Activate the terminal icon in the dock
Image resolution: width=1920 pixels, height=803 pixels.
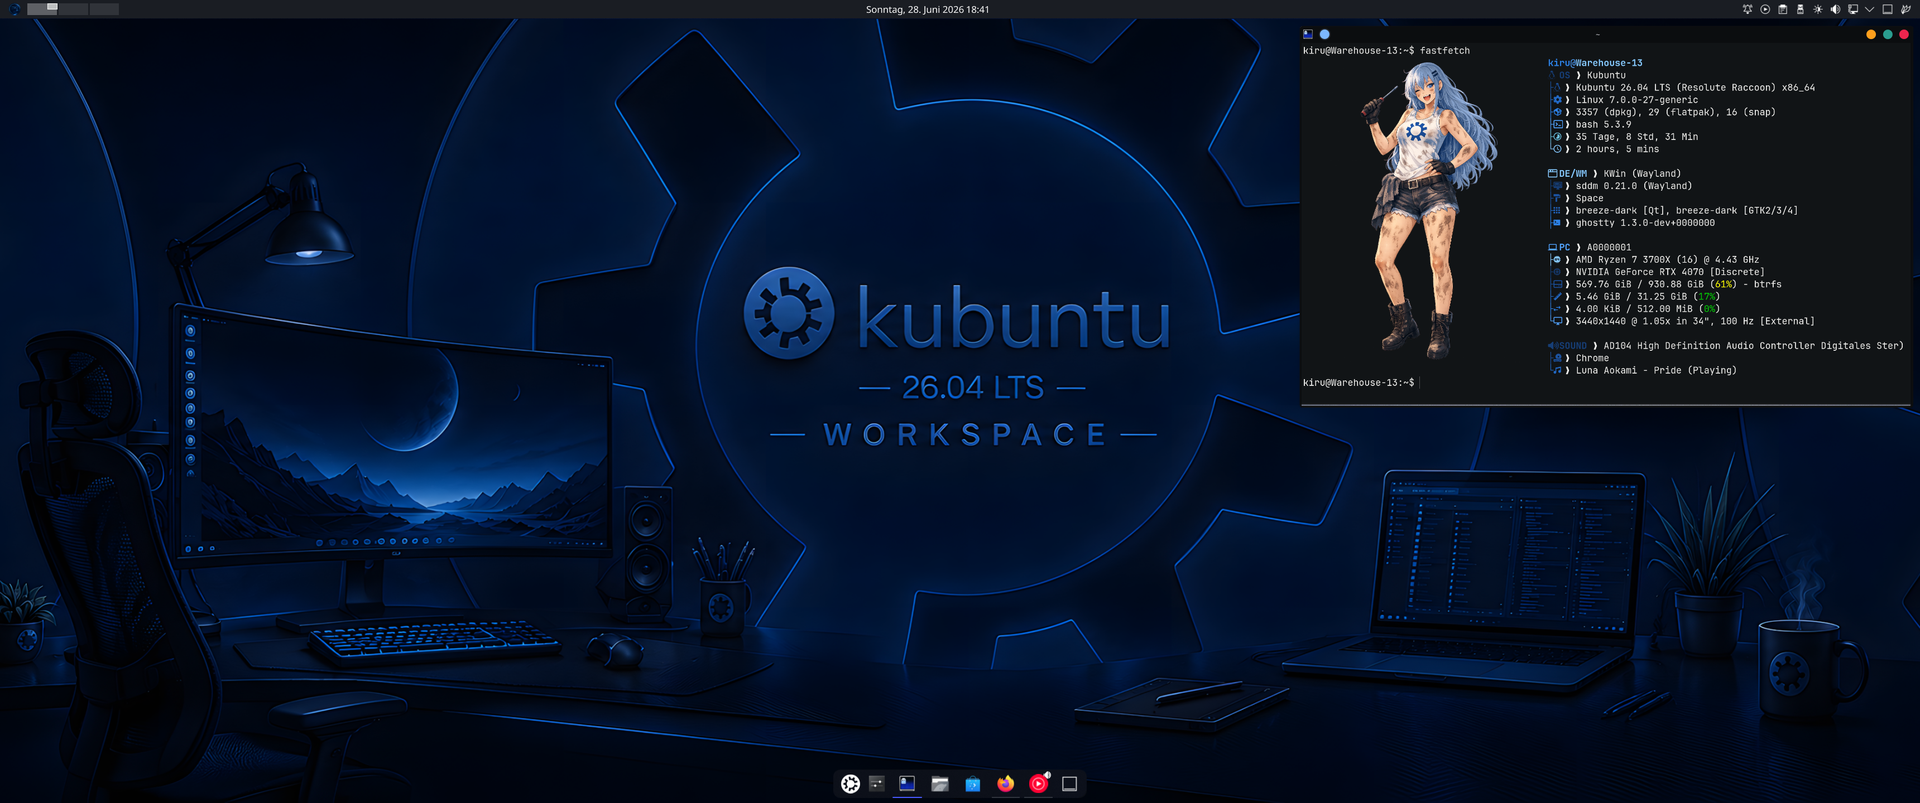pyautogui.click(x=907, y=784)
